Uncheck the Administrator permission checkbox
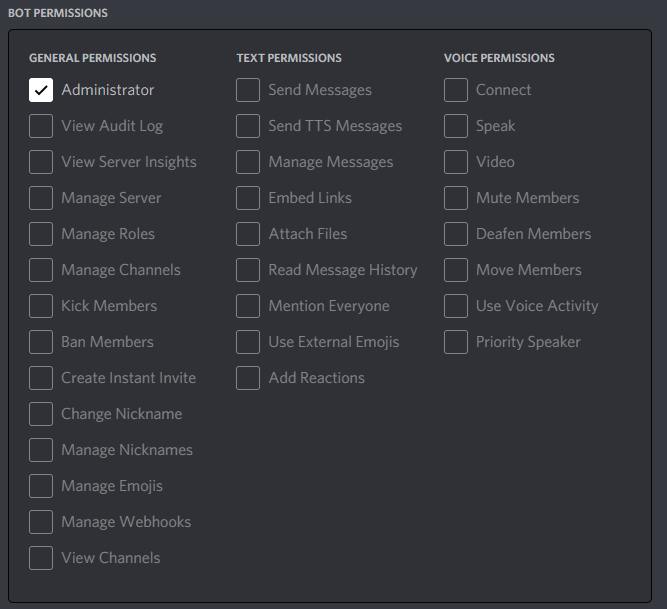 click(41, 90)
